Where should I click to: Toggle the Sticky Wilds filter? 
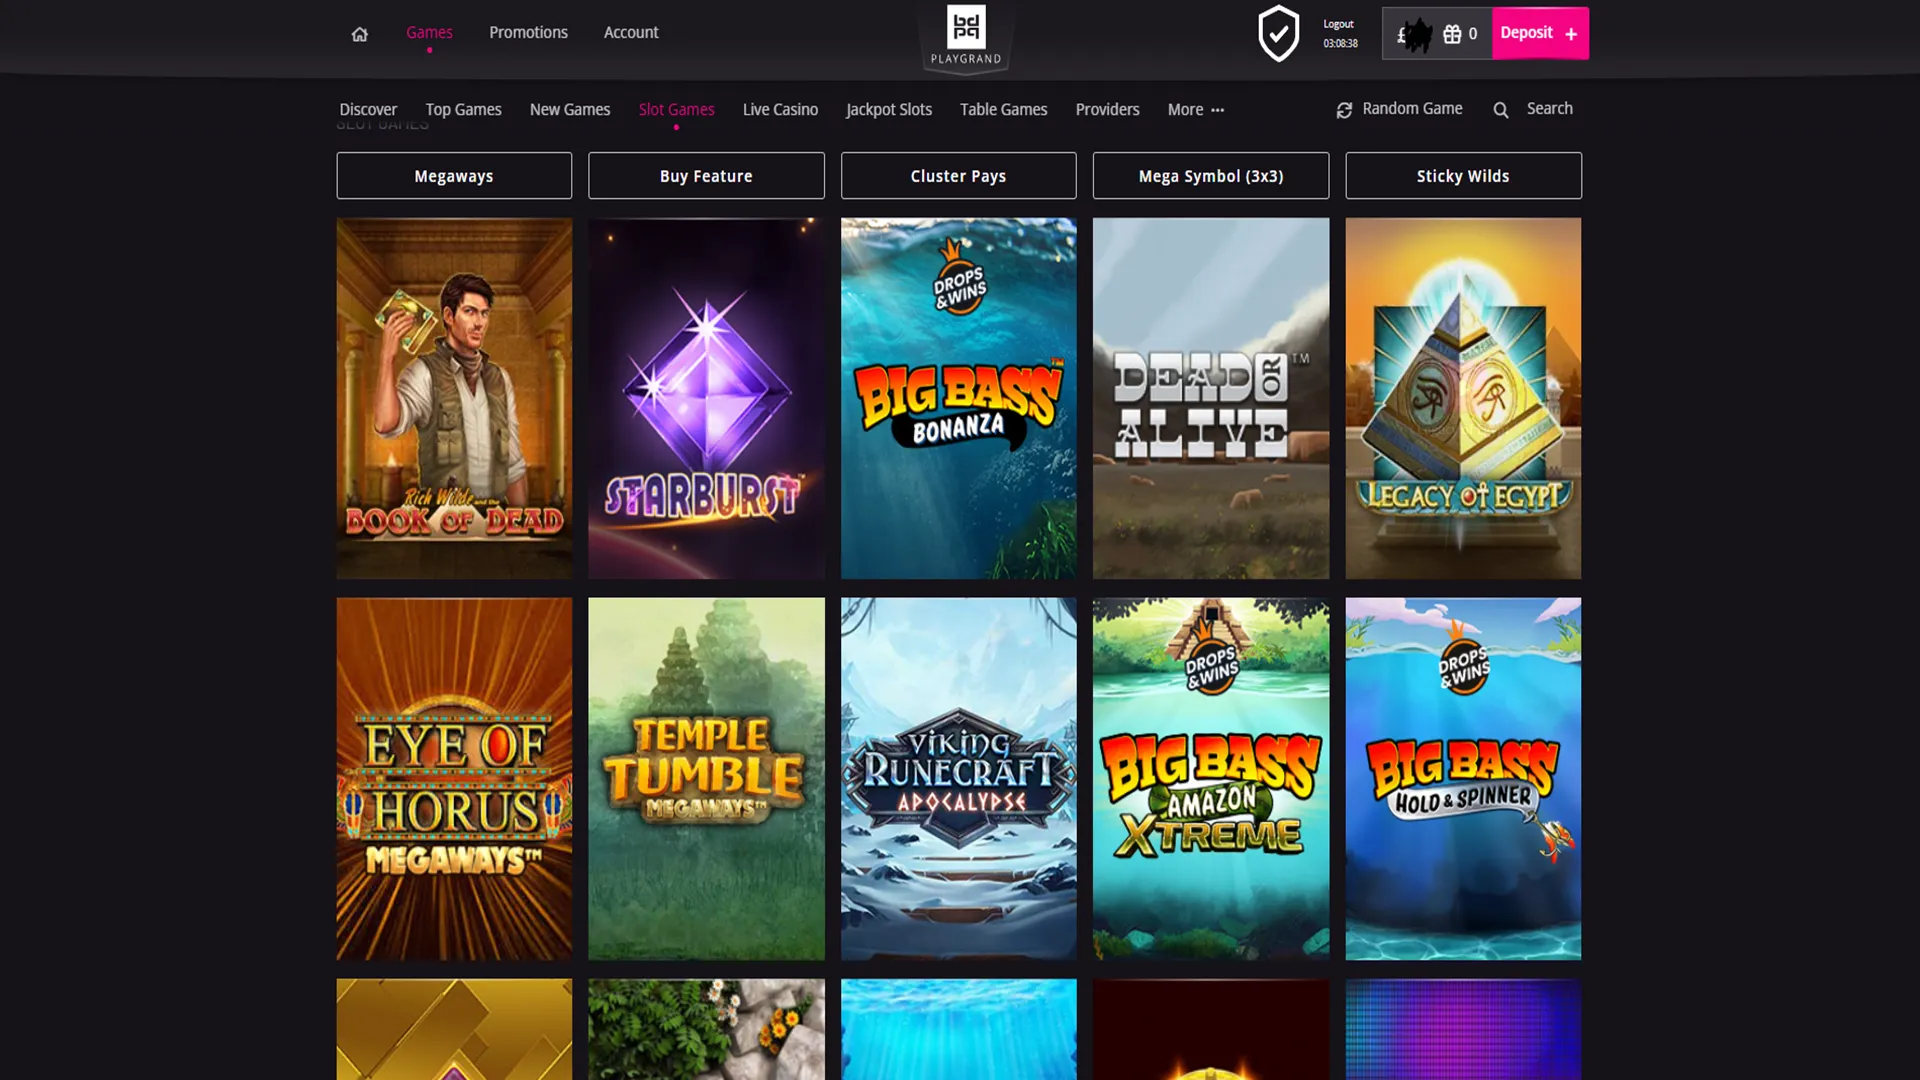coord(1462,175)
